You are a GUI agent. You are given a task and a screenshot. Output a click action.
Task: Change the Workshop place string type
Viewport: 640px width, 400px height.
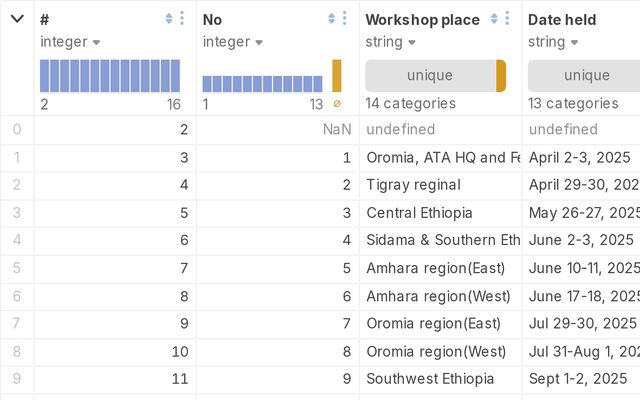(390, 42)
